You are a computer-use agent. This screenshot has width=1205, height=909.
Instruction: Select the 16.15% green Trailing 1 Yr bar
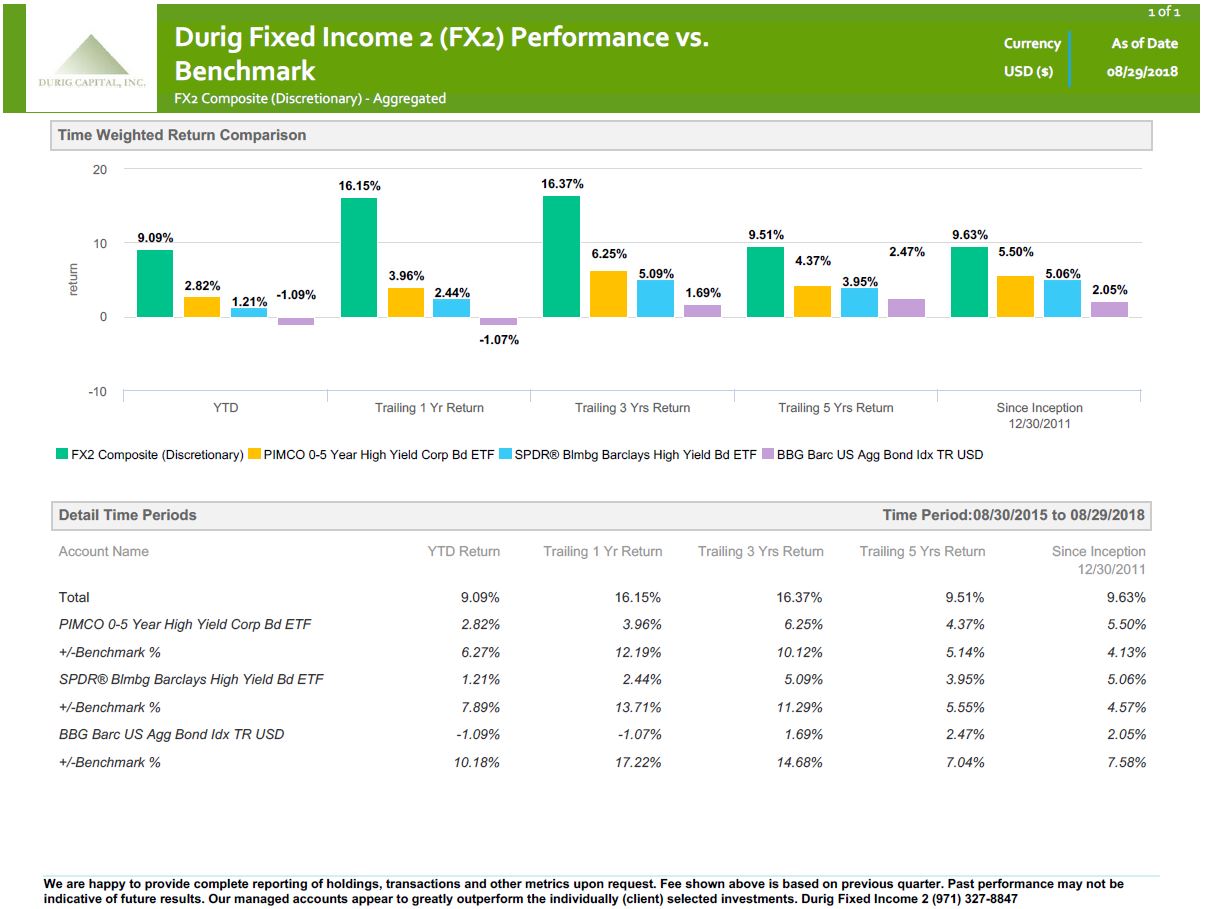359,258
